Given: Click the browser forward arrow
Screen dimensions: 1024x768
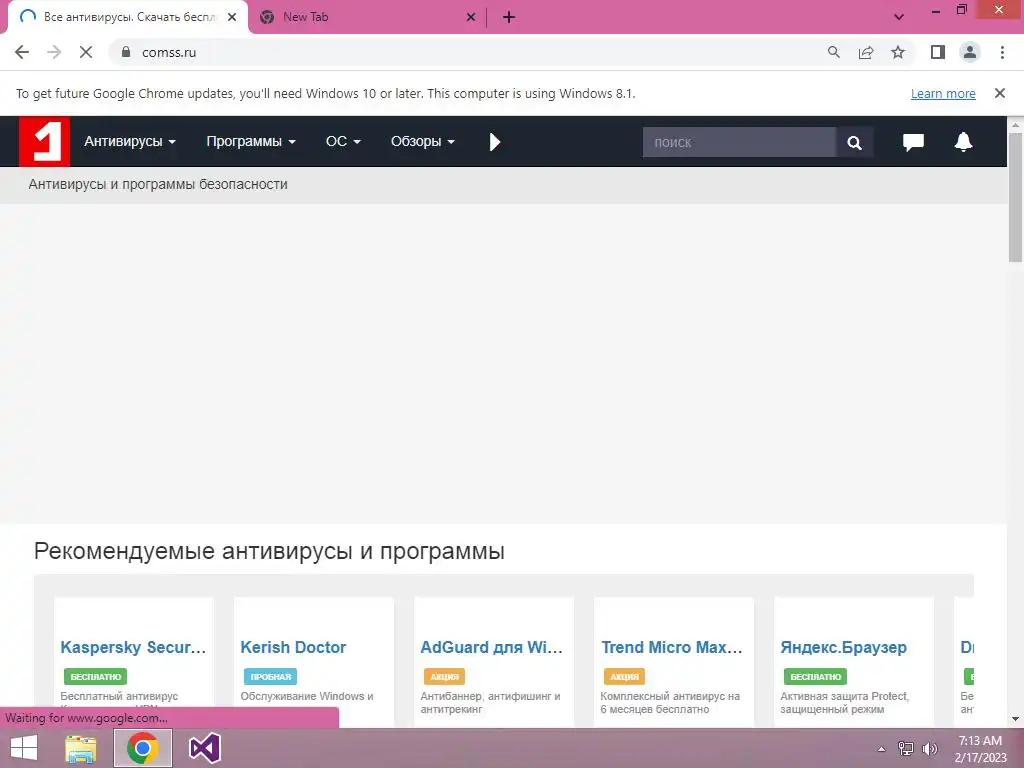Looking at the screenshot, I should 54,52.
